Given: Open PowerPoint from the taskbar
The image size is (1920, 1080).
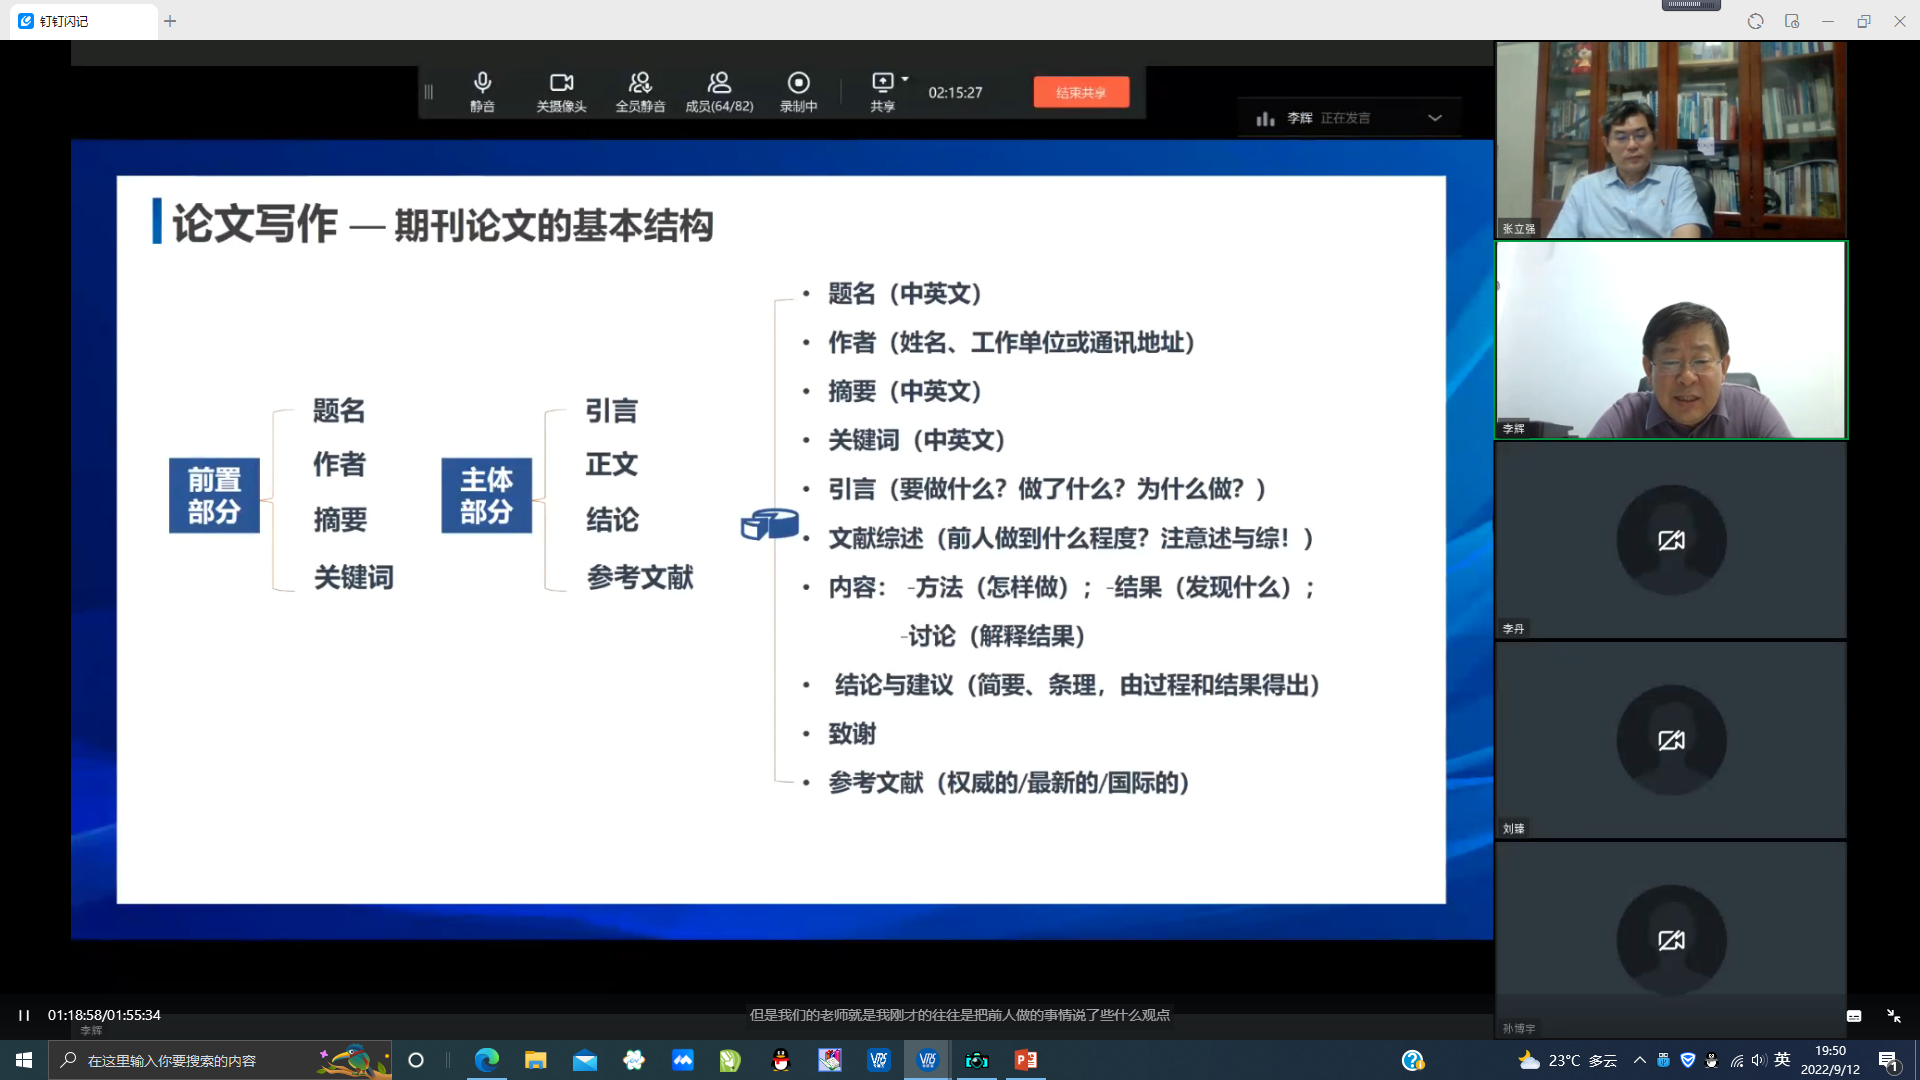Looking at the screenshot, I should pyautogui.click(x=1025, y=1060).
